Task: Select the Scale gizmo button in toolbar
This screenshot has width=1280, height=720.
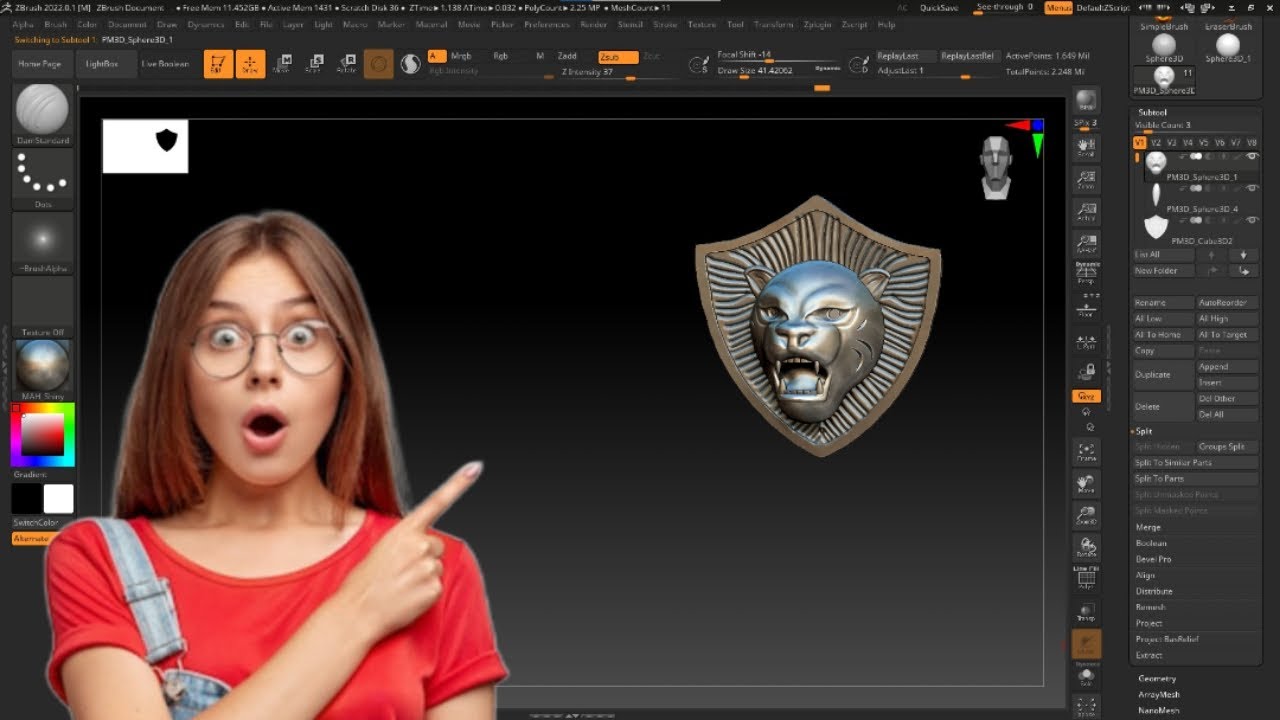Action: click(314, 64)
